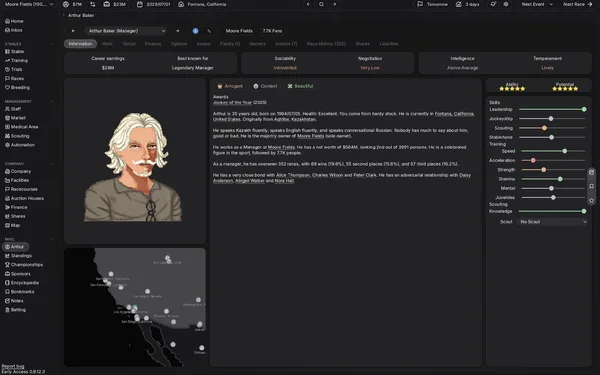The image size is (600, 375).
Task: Open the Inbox in the sidebar
Action: point(14,30)
